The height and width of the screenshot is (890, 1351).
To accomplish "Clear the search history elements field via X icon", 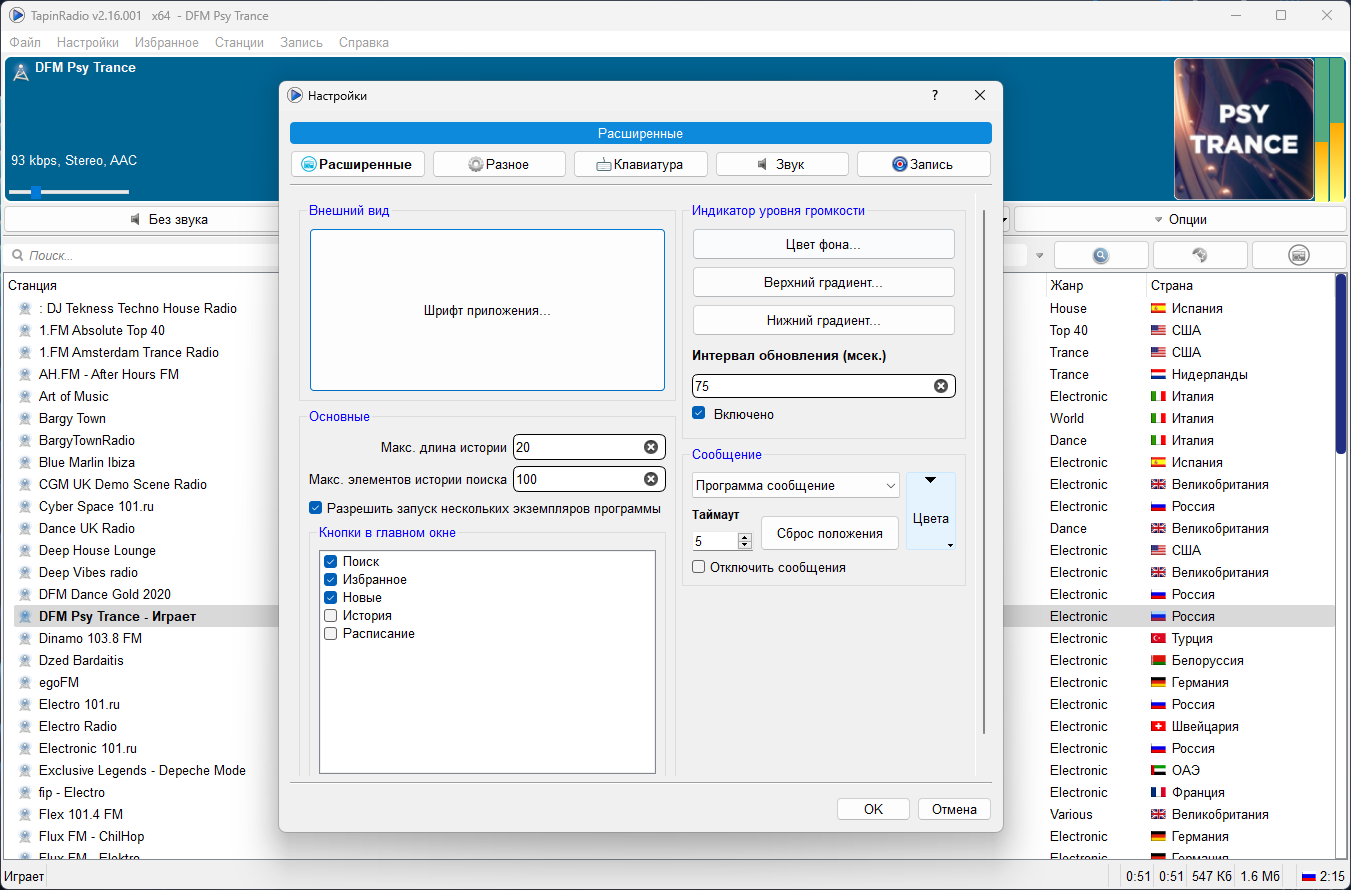I will (650, 479).
